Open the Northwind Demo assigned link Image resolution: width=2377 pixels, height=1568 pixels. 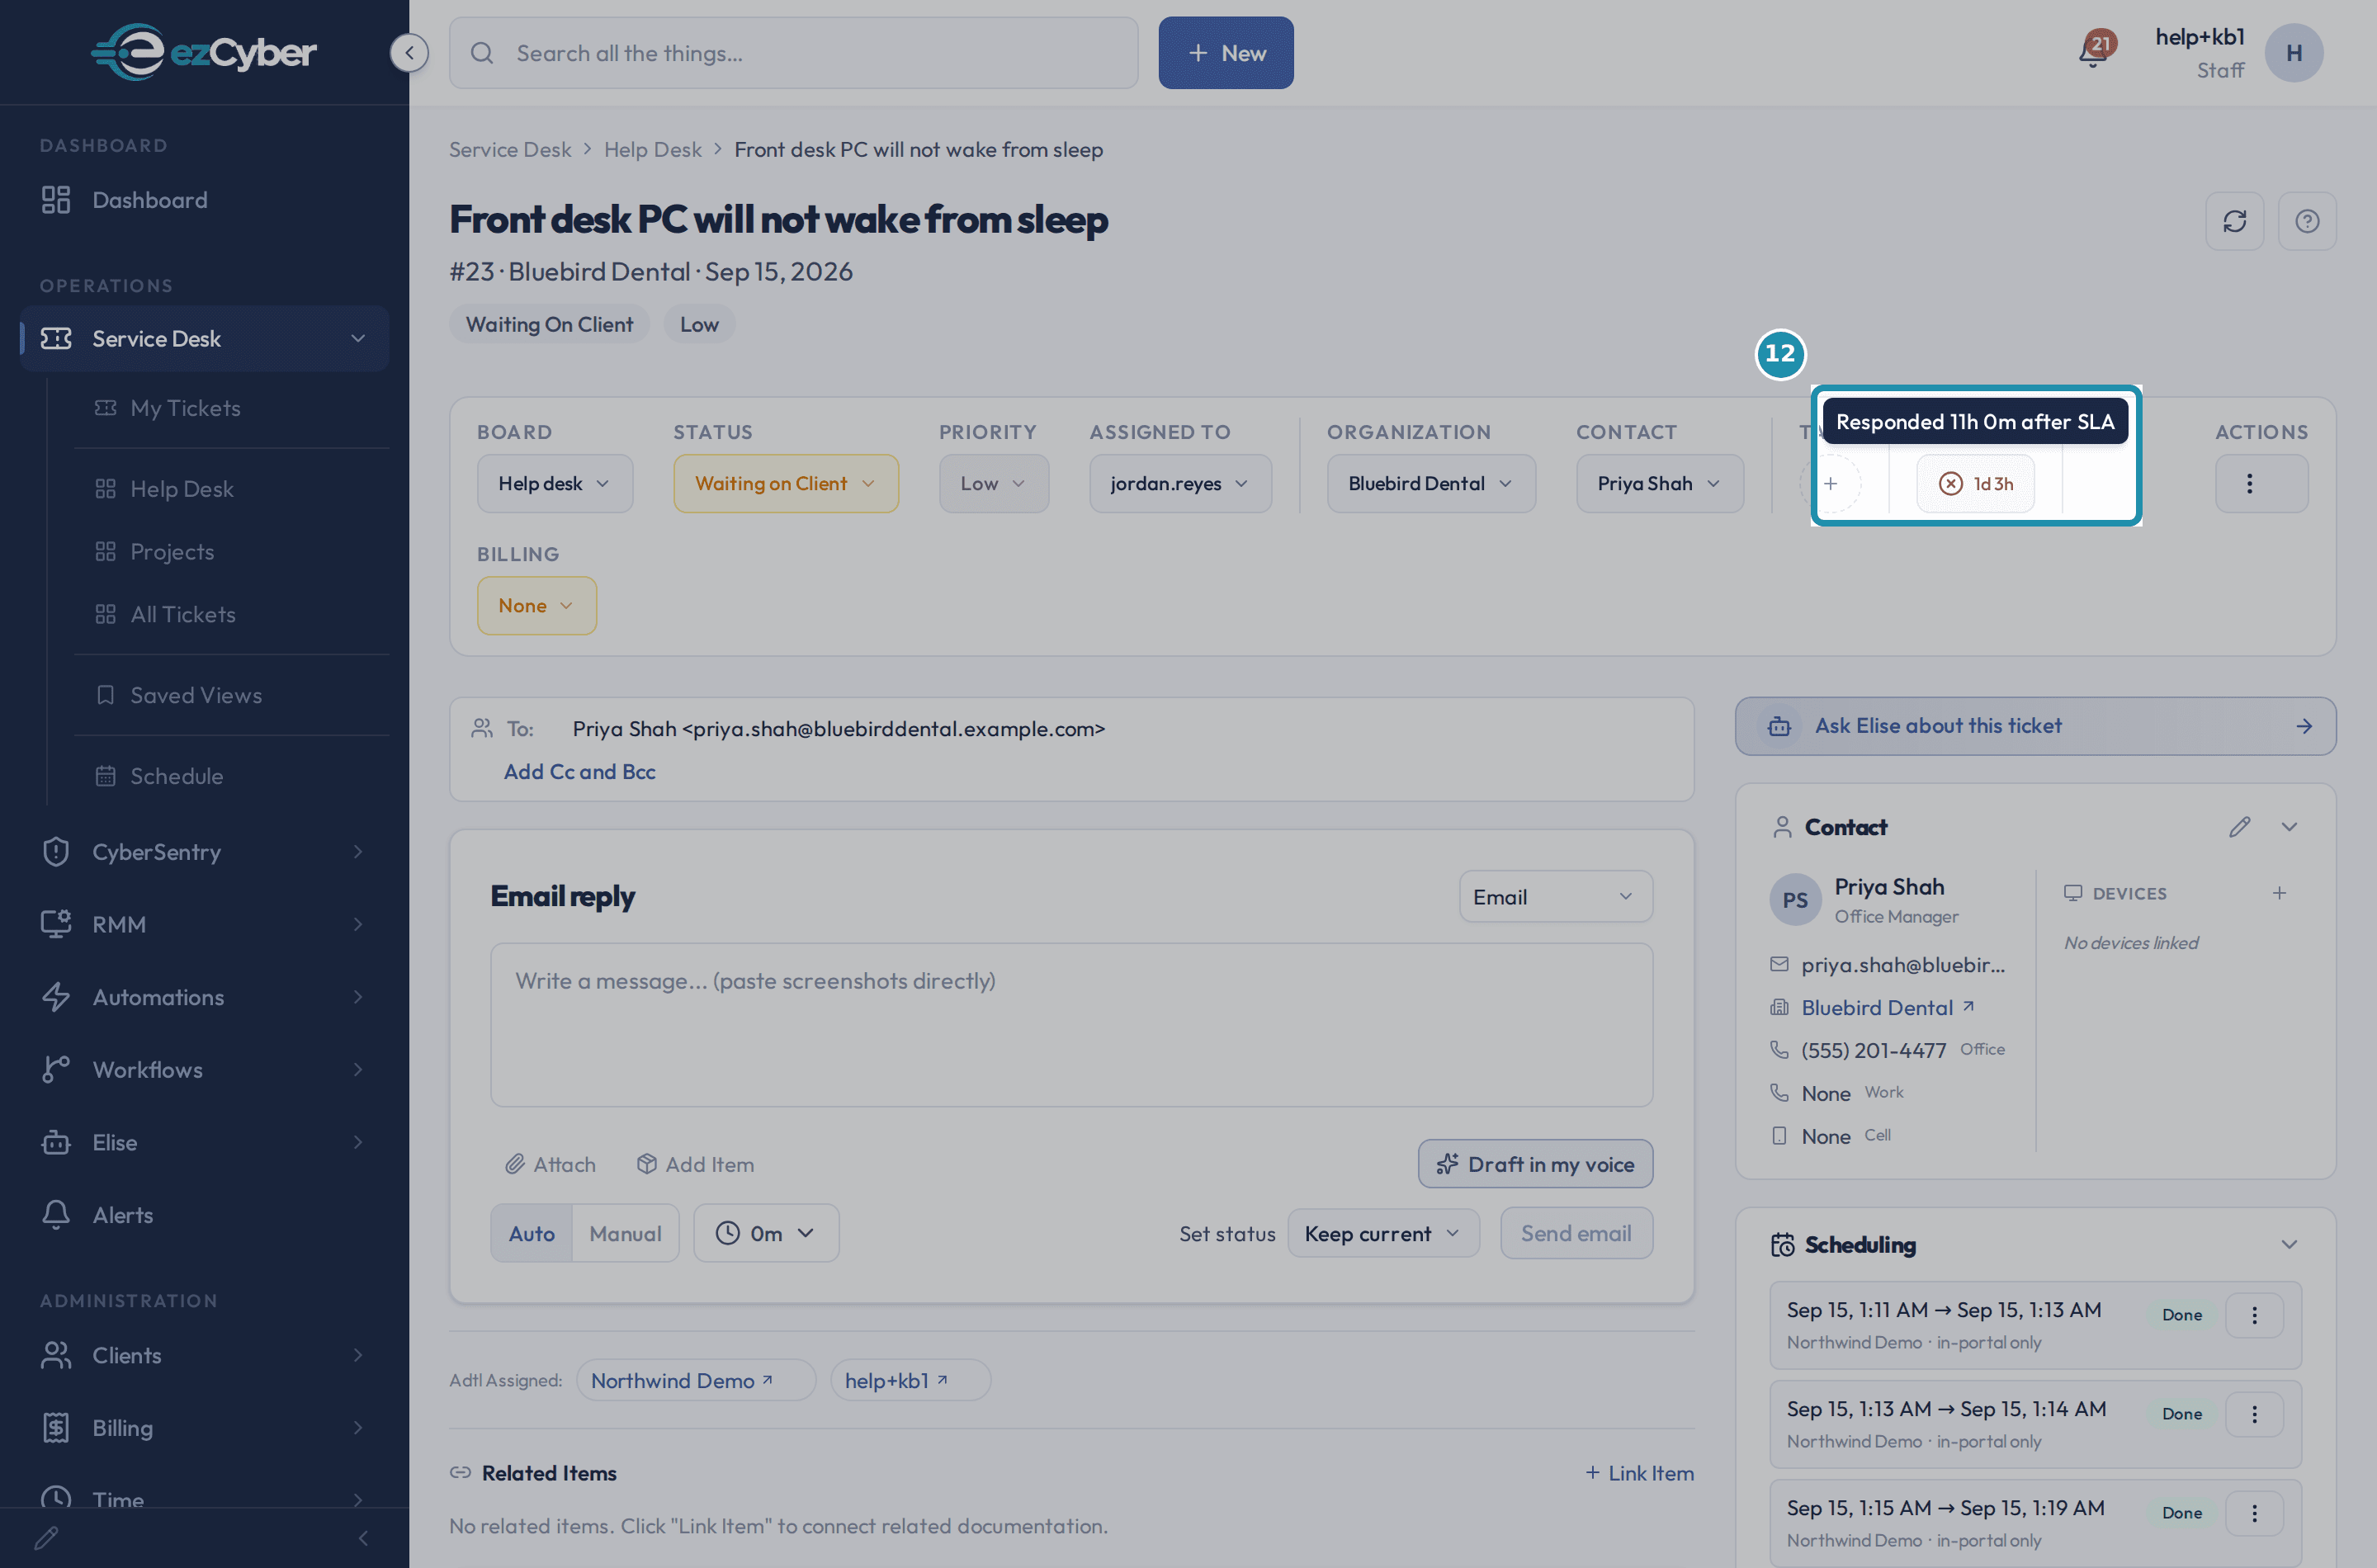[696, 1381]
